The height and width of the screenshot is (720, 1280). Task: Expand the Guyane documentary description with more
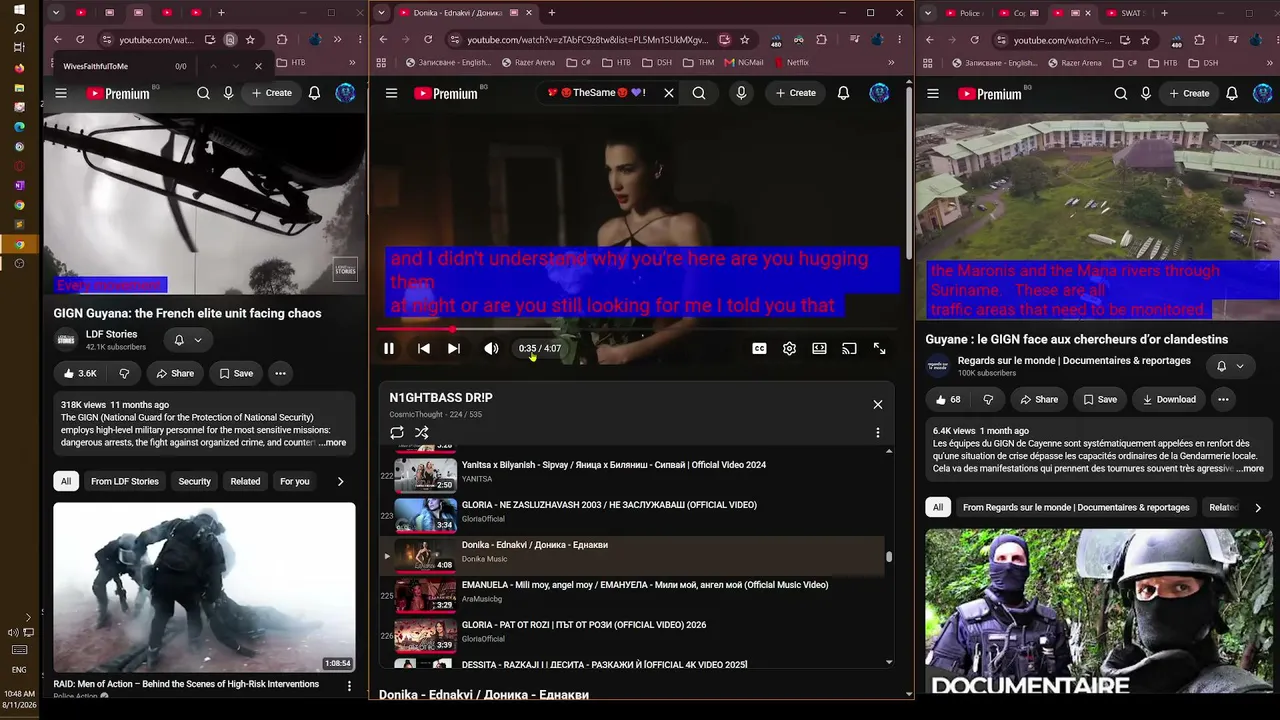pyautogui.click(x=1251, y=469)
